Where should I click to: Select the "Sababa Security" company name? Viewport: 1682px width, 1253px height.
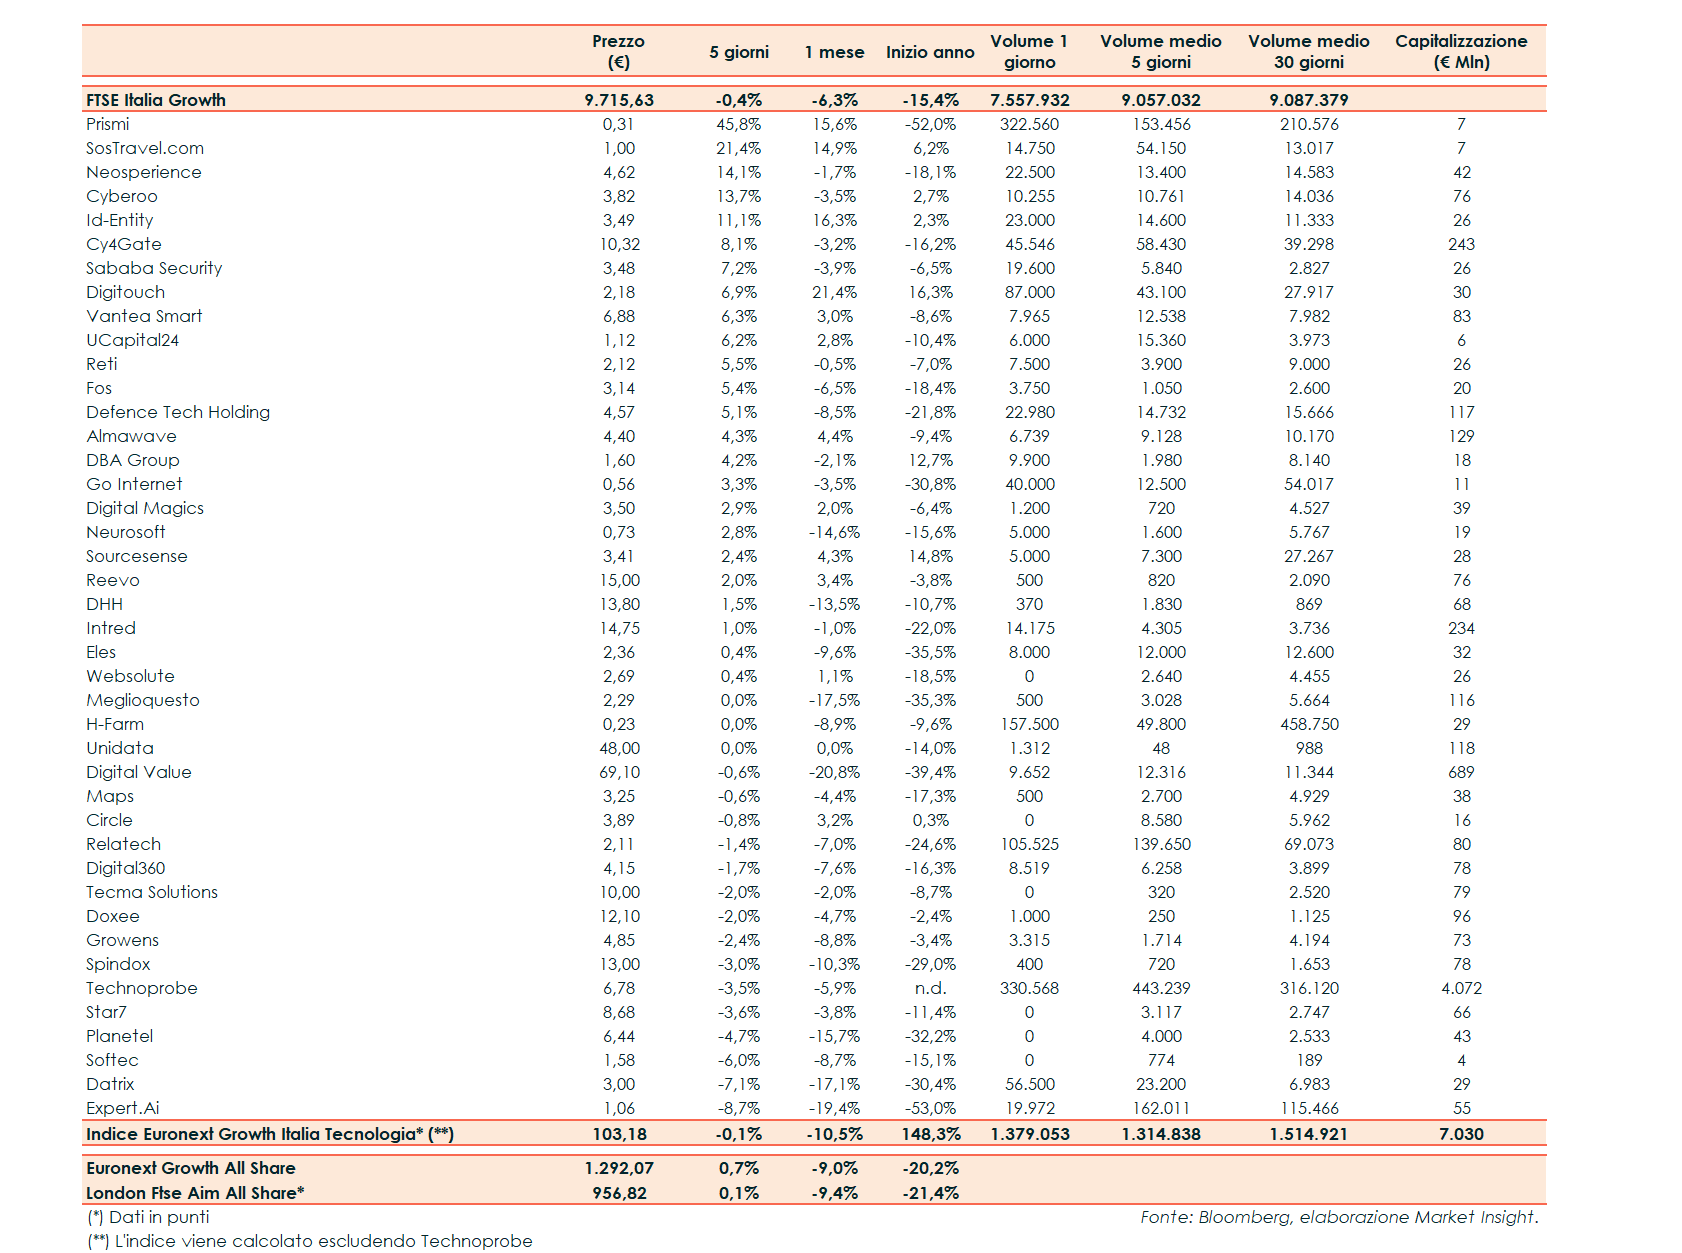(154, 268)
